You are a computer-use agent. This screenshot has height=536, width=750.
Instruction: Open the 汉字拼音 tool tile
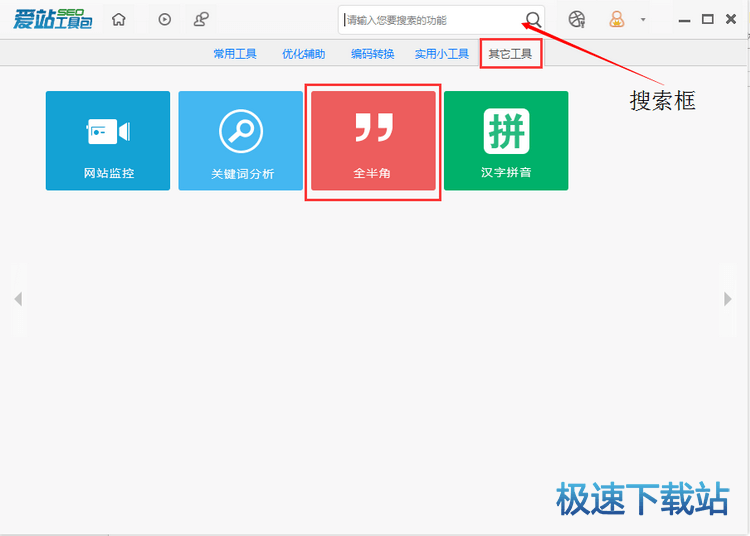tap(506, 141)
